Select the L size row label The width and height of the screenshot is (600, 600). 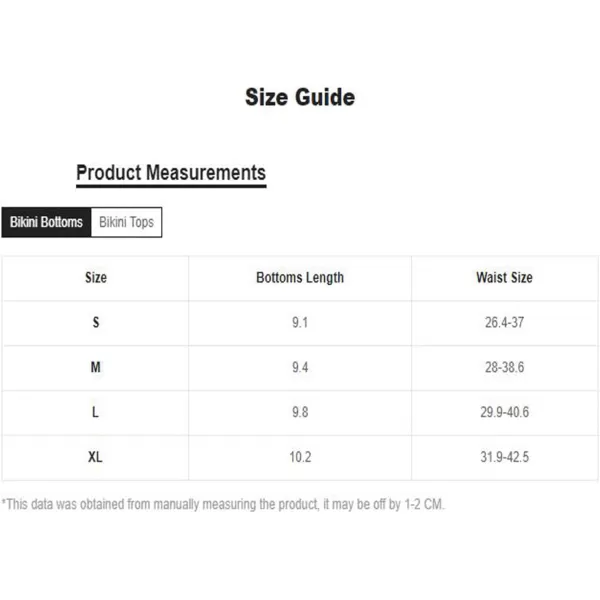[x=96, y=412]
